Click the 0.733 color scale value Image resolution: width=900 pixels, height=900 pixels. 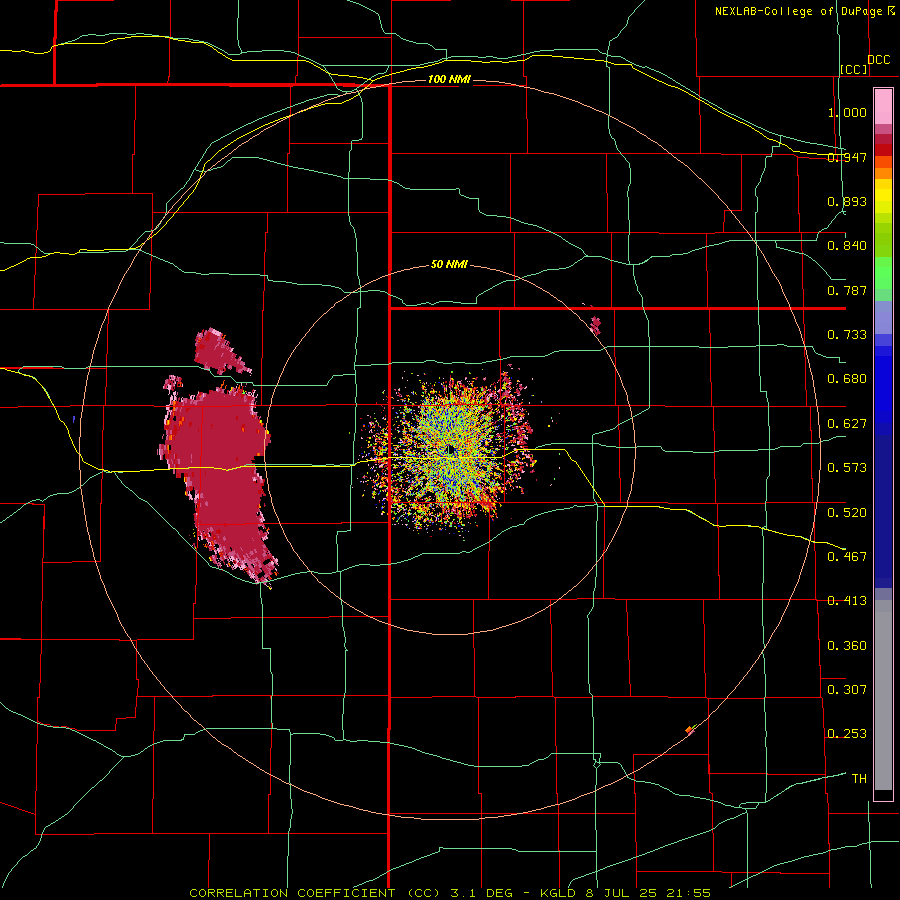coord(847,335)
